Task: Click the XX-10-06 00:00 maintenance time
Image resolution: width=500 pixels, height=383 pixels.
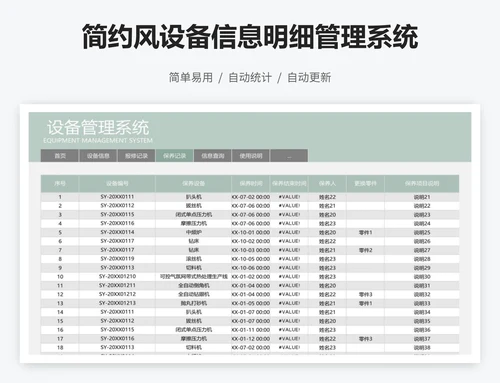Action: click(x=251, y=268)
